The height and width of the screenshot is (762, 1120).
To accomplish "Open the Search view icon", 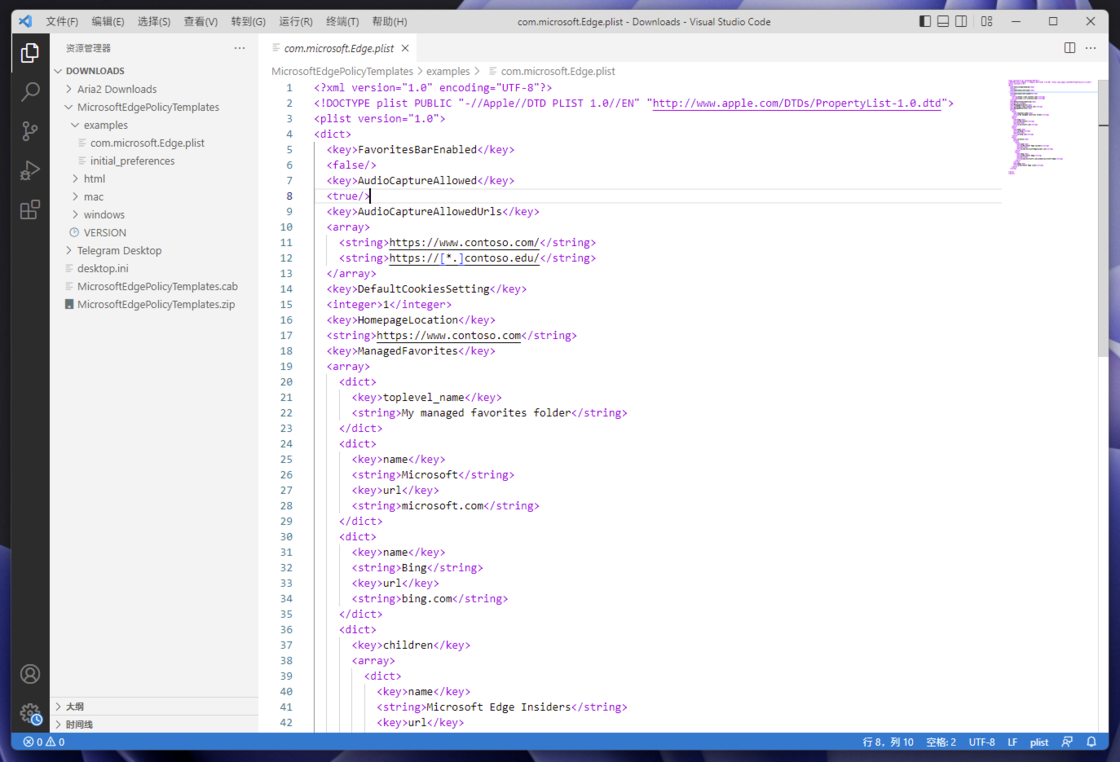I will pyautogui.click(x=30, y=92).
